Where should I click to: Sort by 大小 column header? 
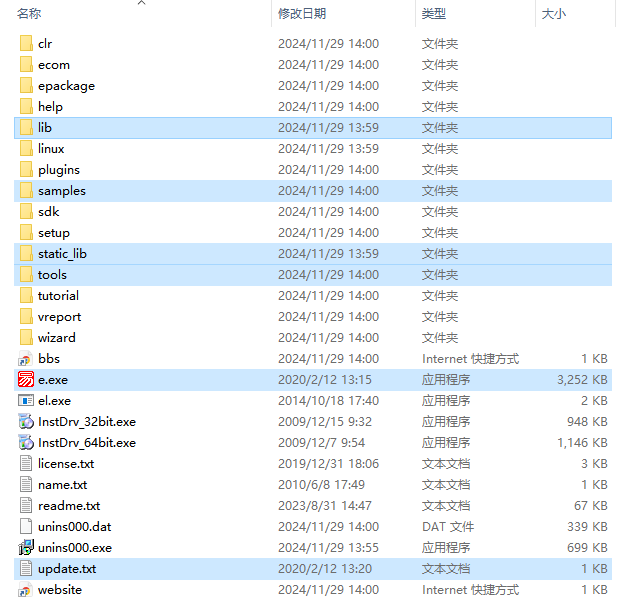553,14
